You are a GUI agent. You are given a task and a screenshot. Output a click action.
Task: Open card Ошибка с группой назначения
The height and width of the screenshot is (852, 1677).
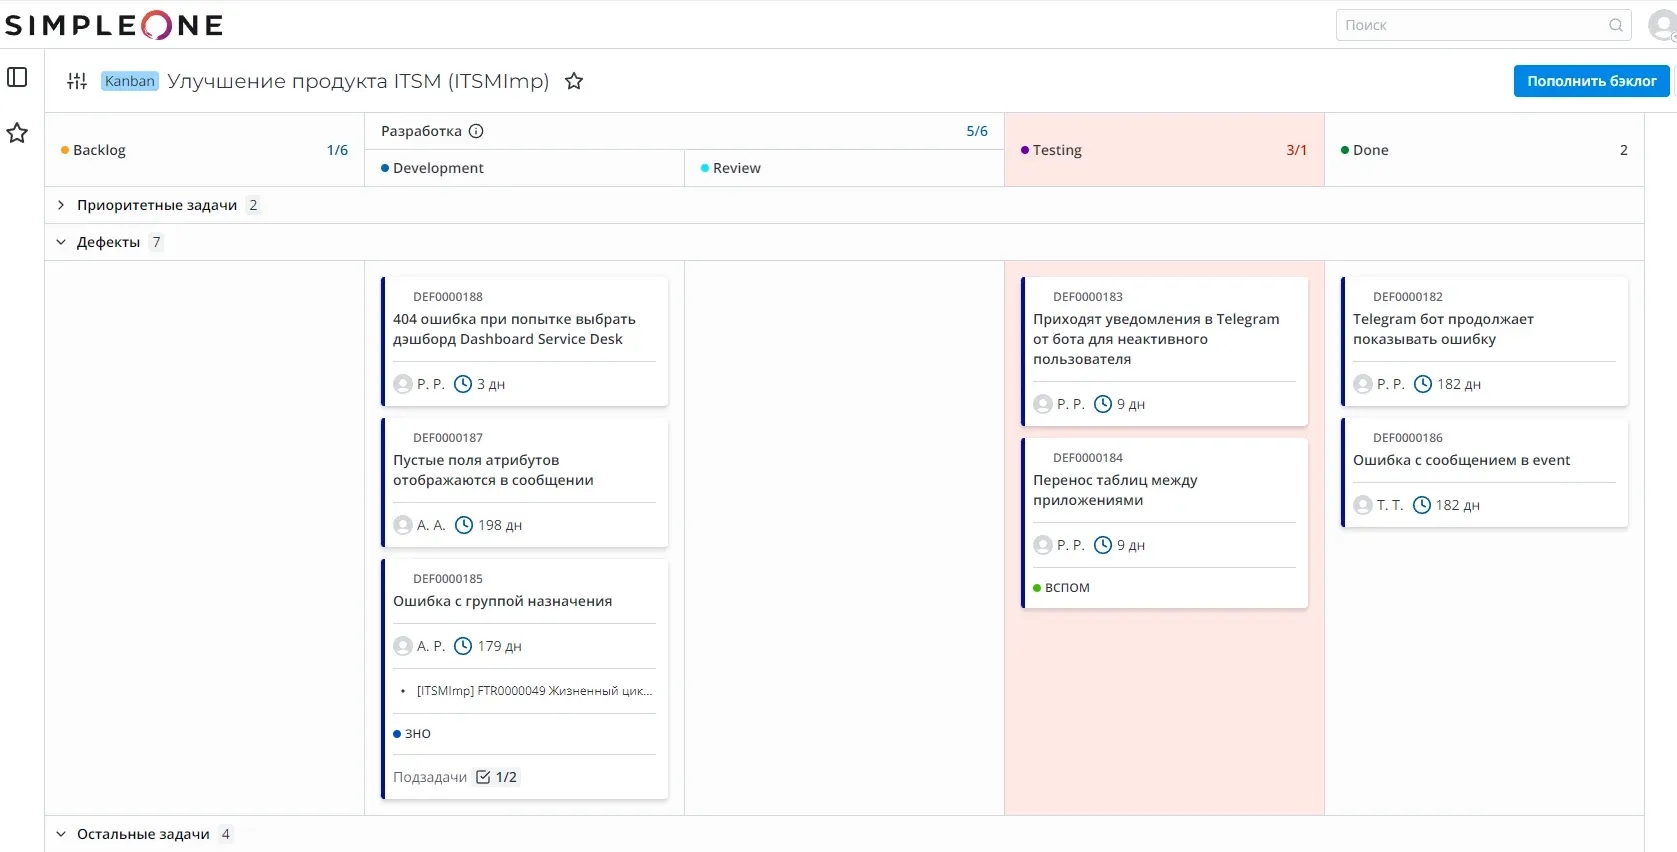(525, 679)
